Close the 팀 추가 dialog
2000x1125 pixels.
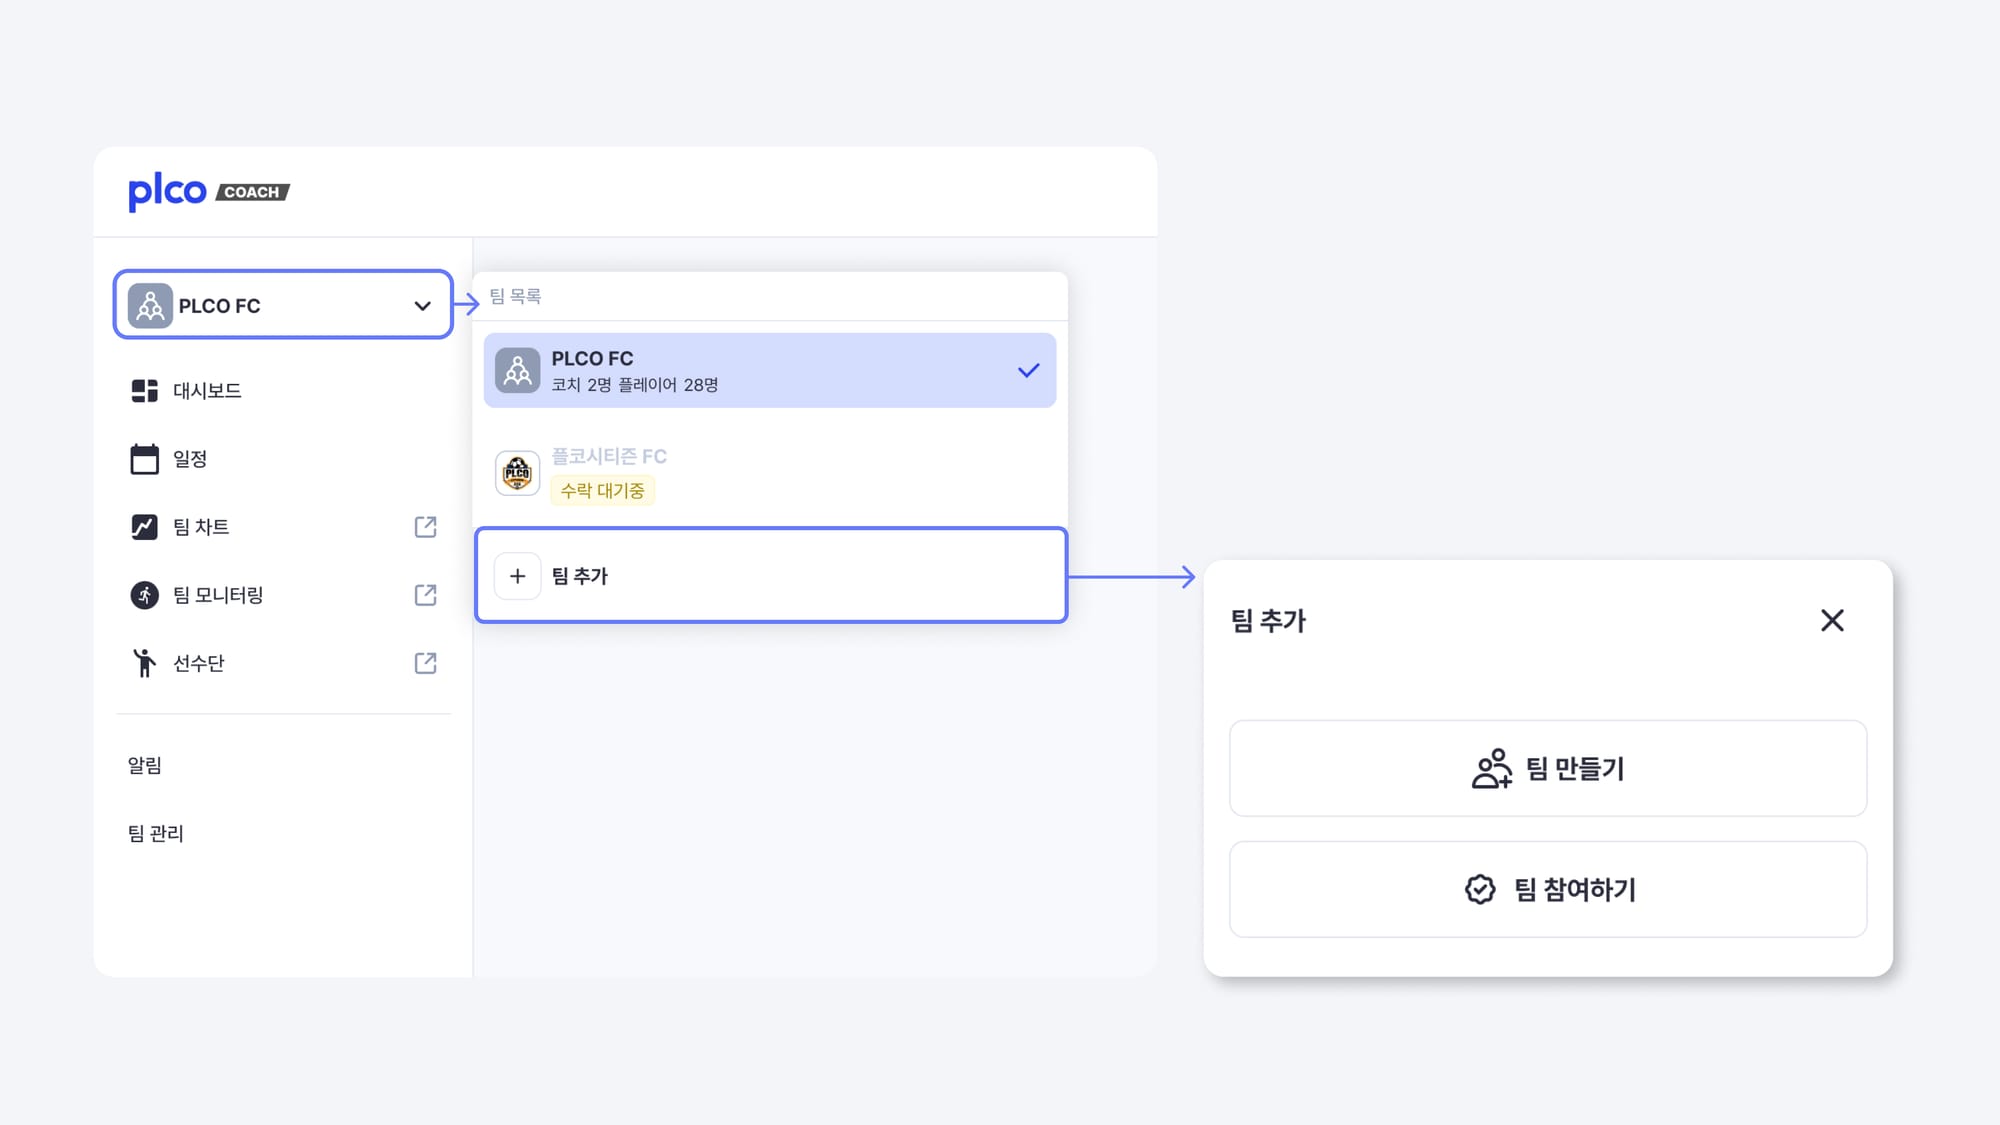coord(1832,620)
